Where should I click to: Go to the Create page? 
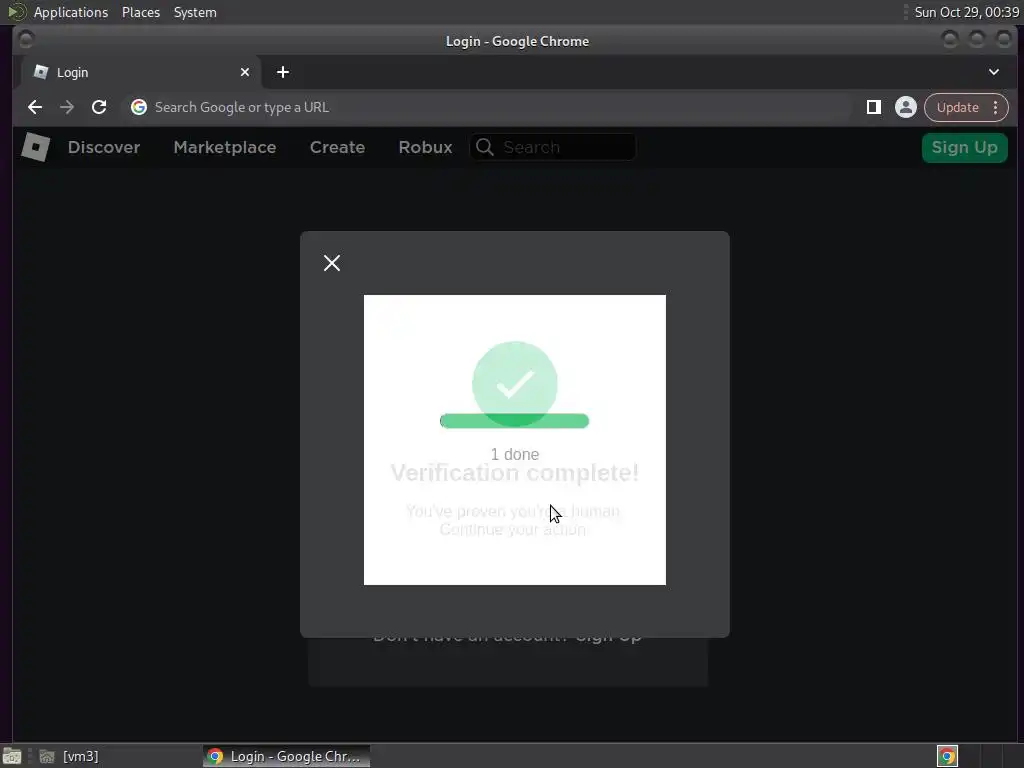337,148
